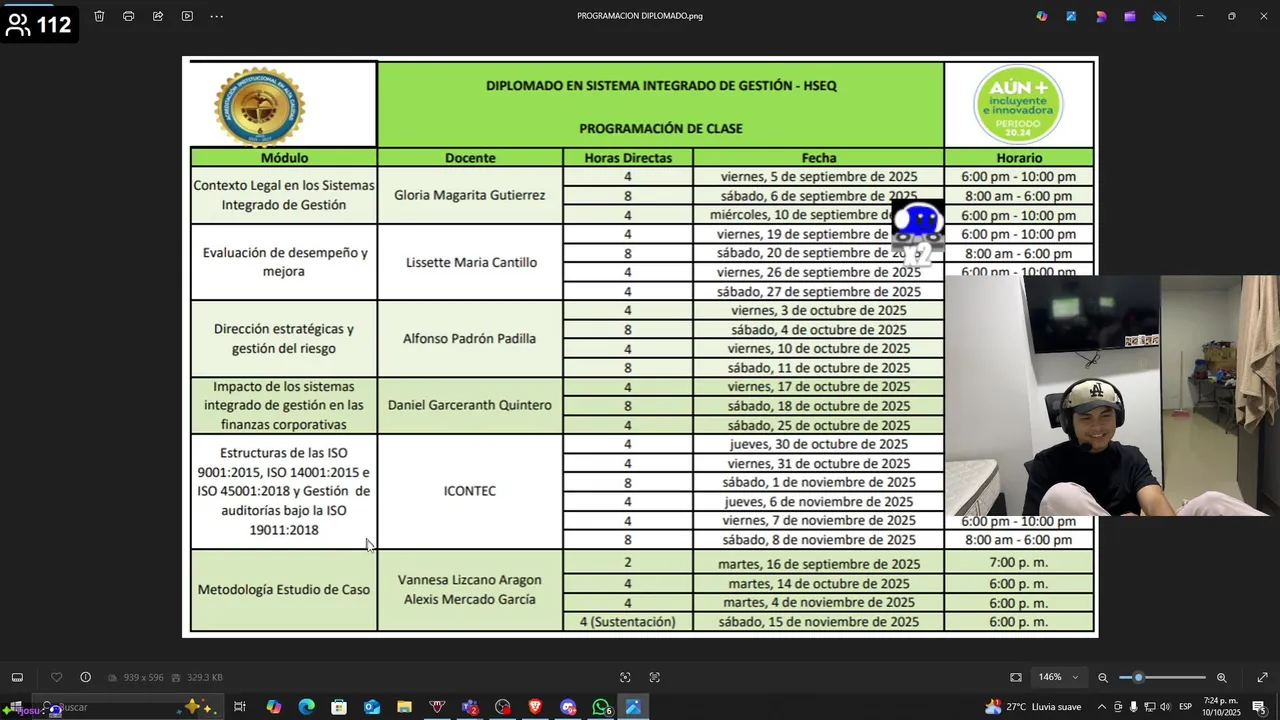This screenshot has height=720, width=1280.
Task: Open Task View on the taskbar
Action: click(240, 707)
